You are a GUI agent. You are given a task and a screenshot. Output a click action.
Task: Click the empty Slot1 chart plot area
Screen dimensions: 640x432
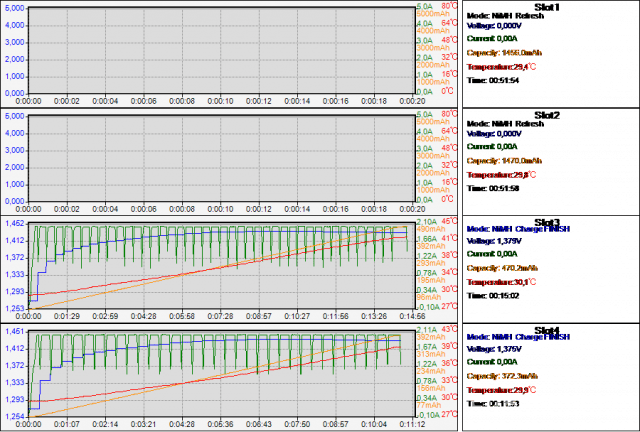222,50
